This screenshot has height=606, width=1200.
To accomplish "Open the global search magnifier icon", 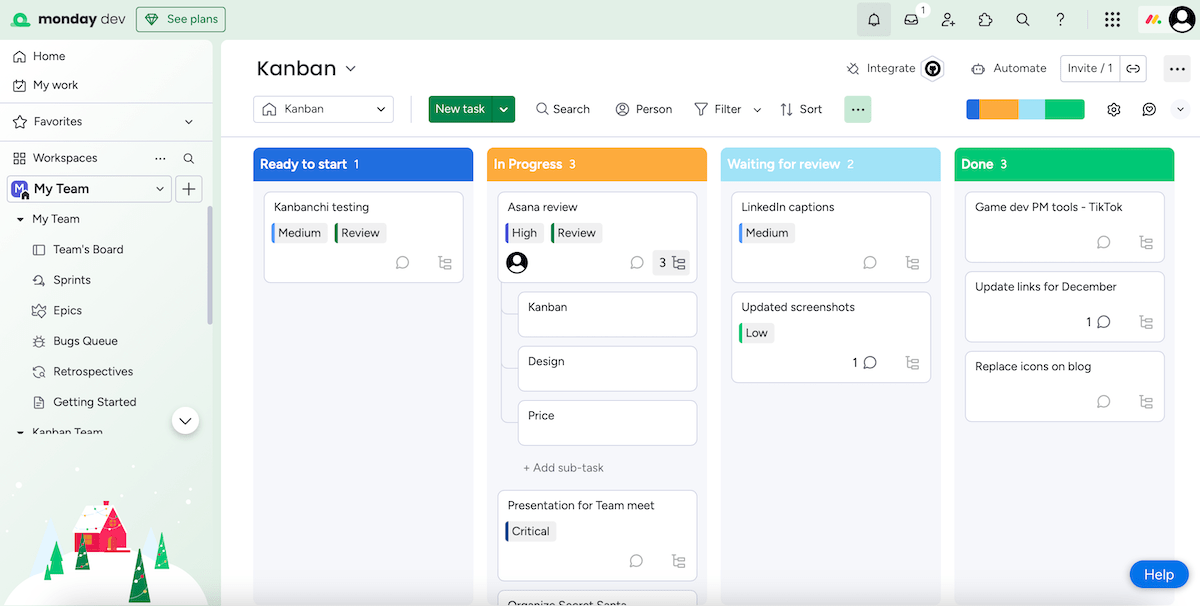I will (x=1022, y=19).
